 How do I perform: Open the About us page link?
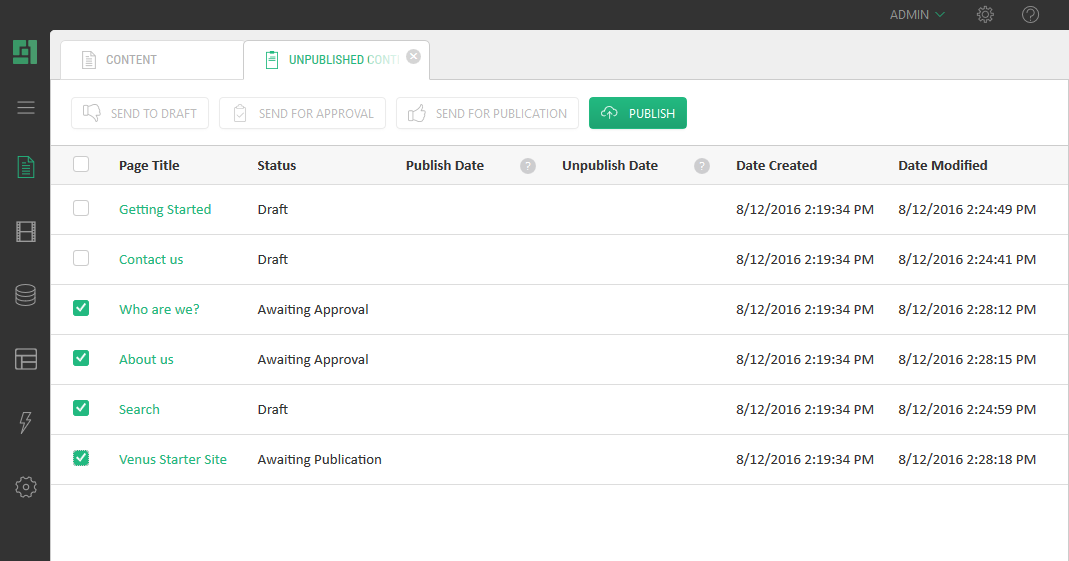[146, 359]
